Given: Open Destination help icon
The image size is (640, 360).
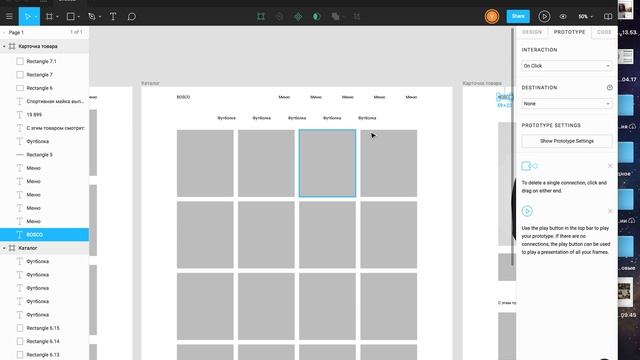Looking at the screenshot, I should pos(609,88).
